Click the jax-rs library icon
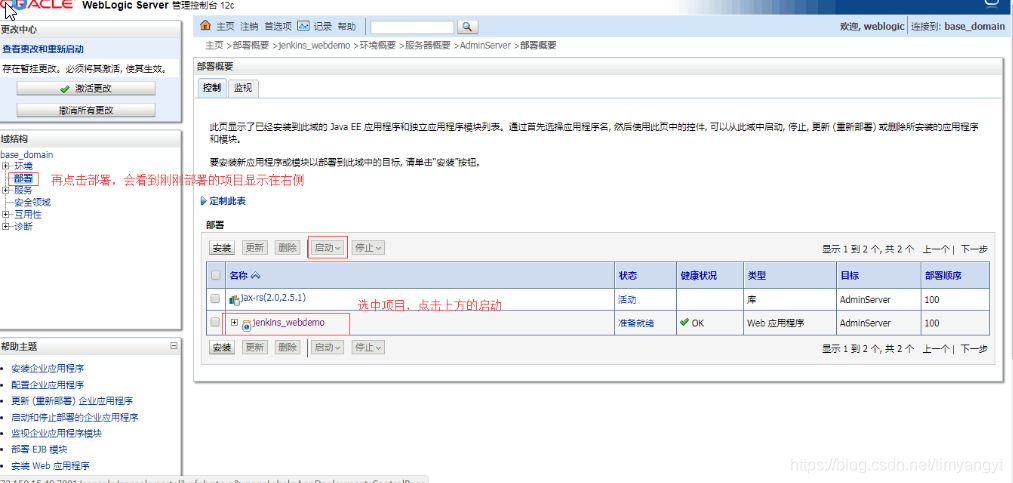This screenshot has width=1013, height=483. point(235,300)
